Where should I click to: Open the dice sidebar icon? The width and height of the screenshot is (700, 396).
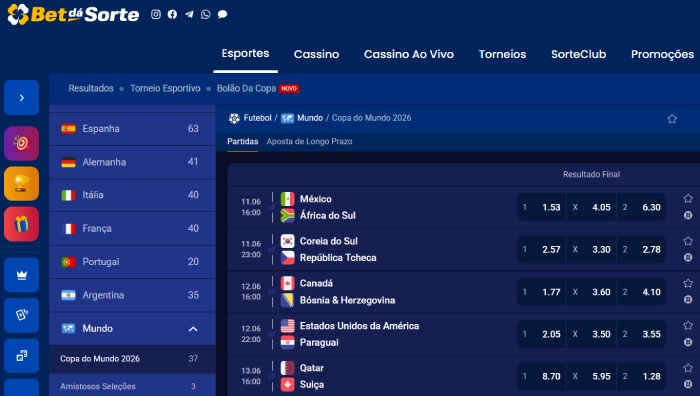pos(21,356)
